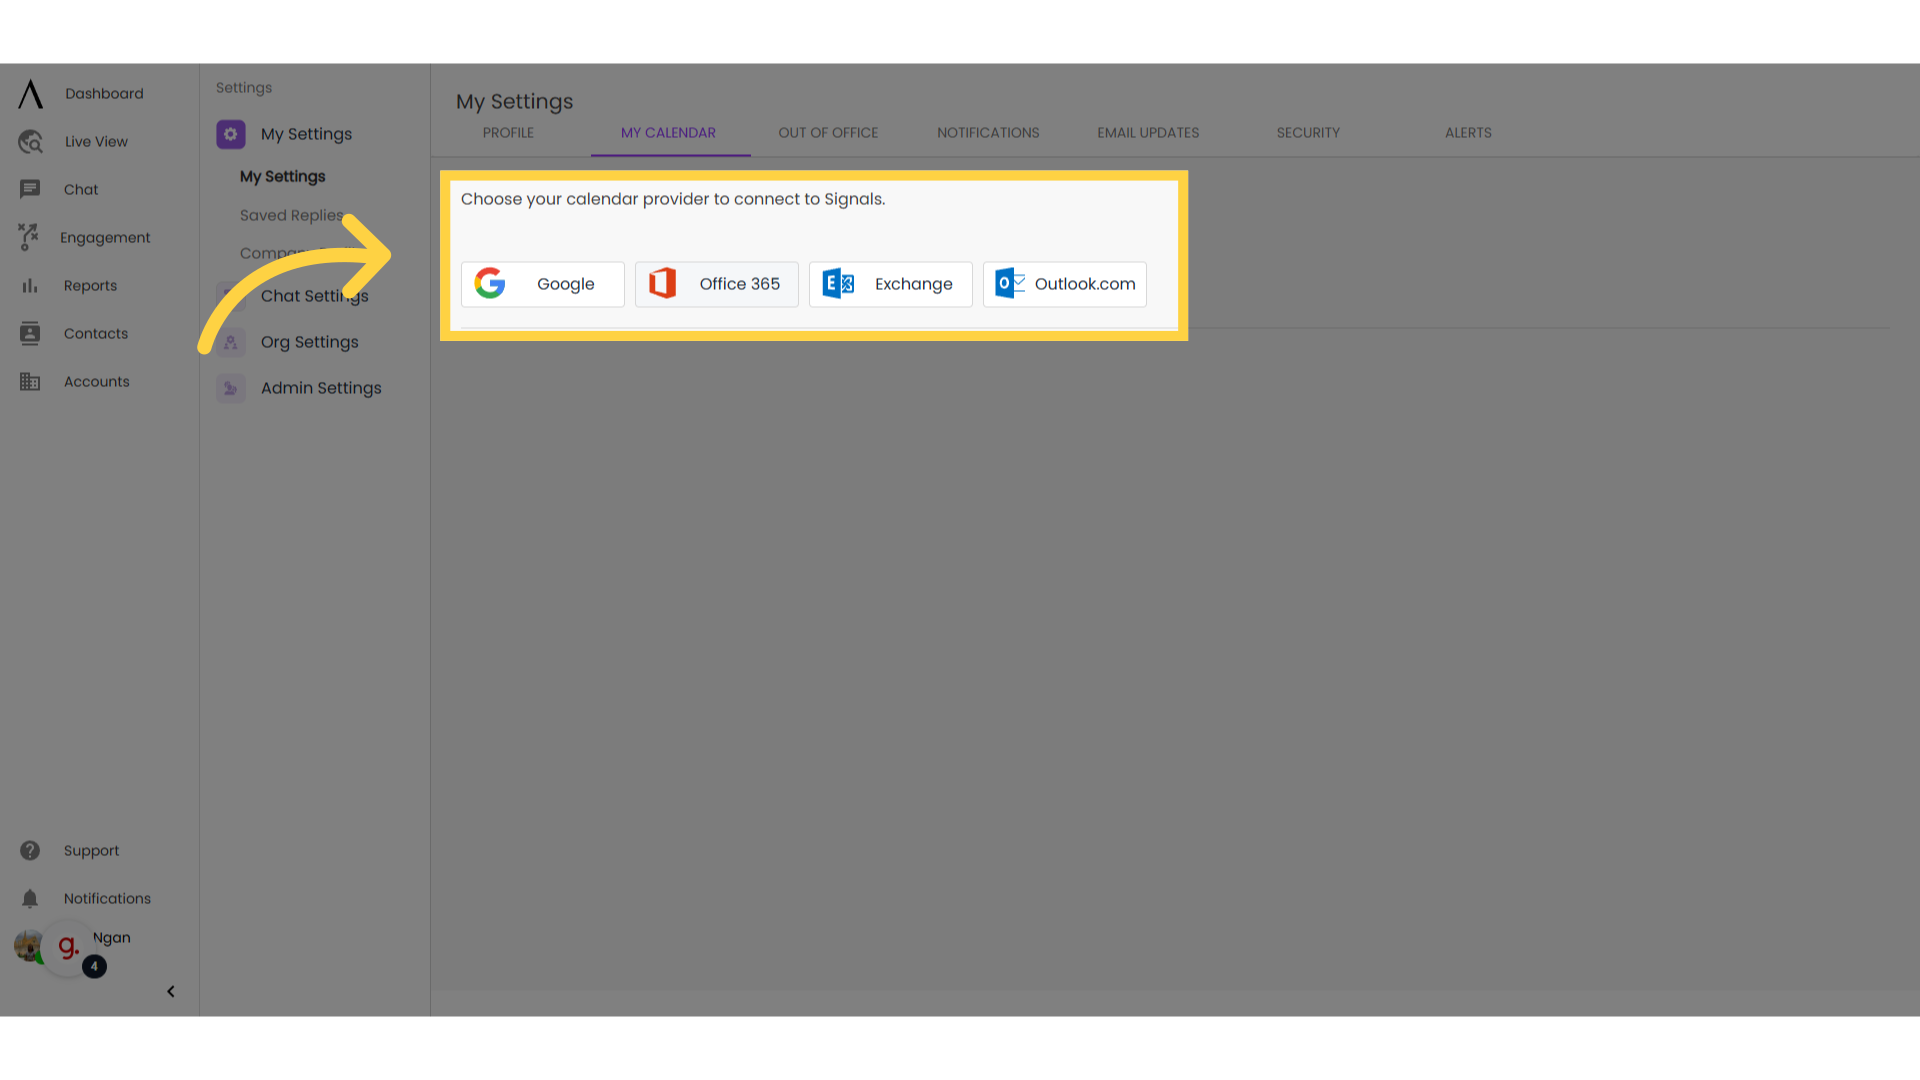Image resolution: width=1920 pixels, height=1080 pixels.
Task: Click the Contacts card icon
Action: point(30,334)
